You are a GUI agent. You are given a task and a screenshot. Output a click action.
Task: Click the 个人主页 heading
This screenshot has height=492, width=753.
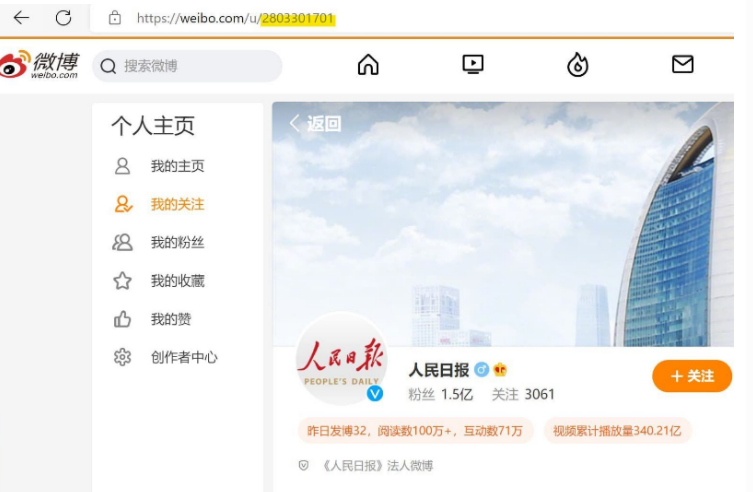coord(153,126)
